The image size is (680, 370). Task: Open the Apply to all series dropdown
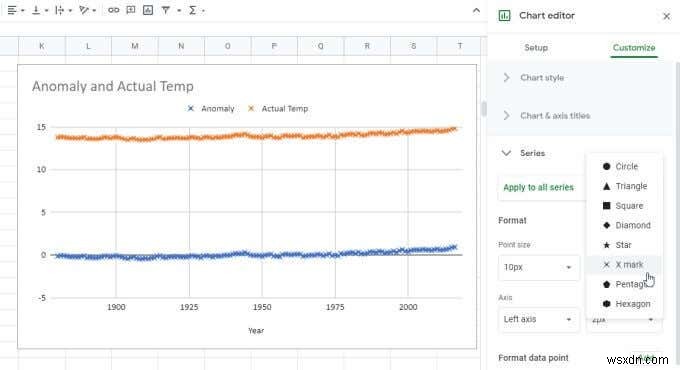542,187
